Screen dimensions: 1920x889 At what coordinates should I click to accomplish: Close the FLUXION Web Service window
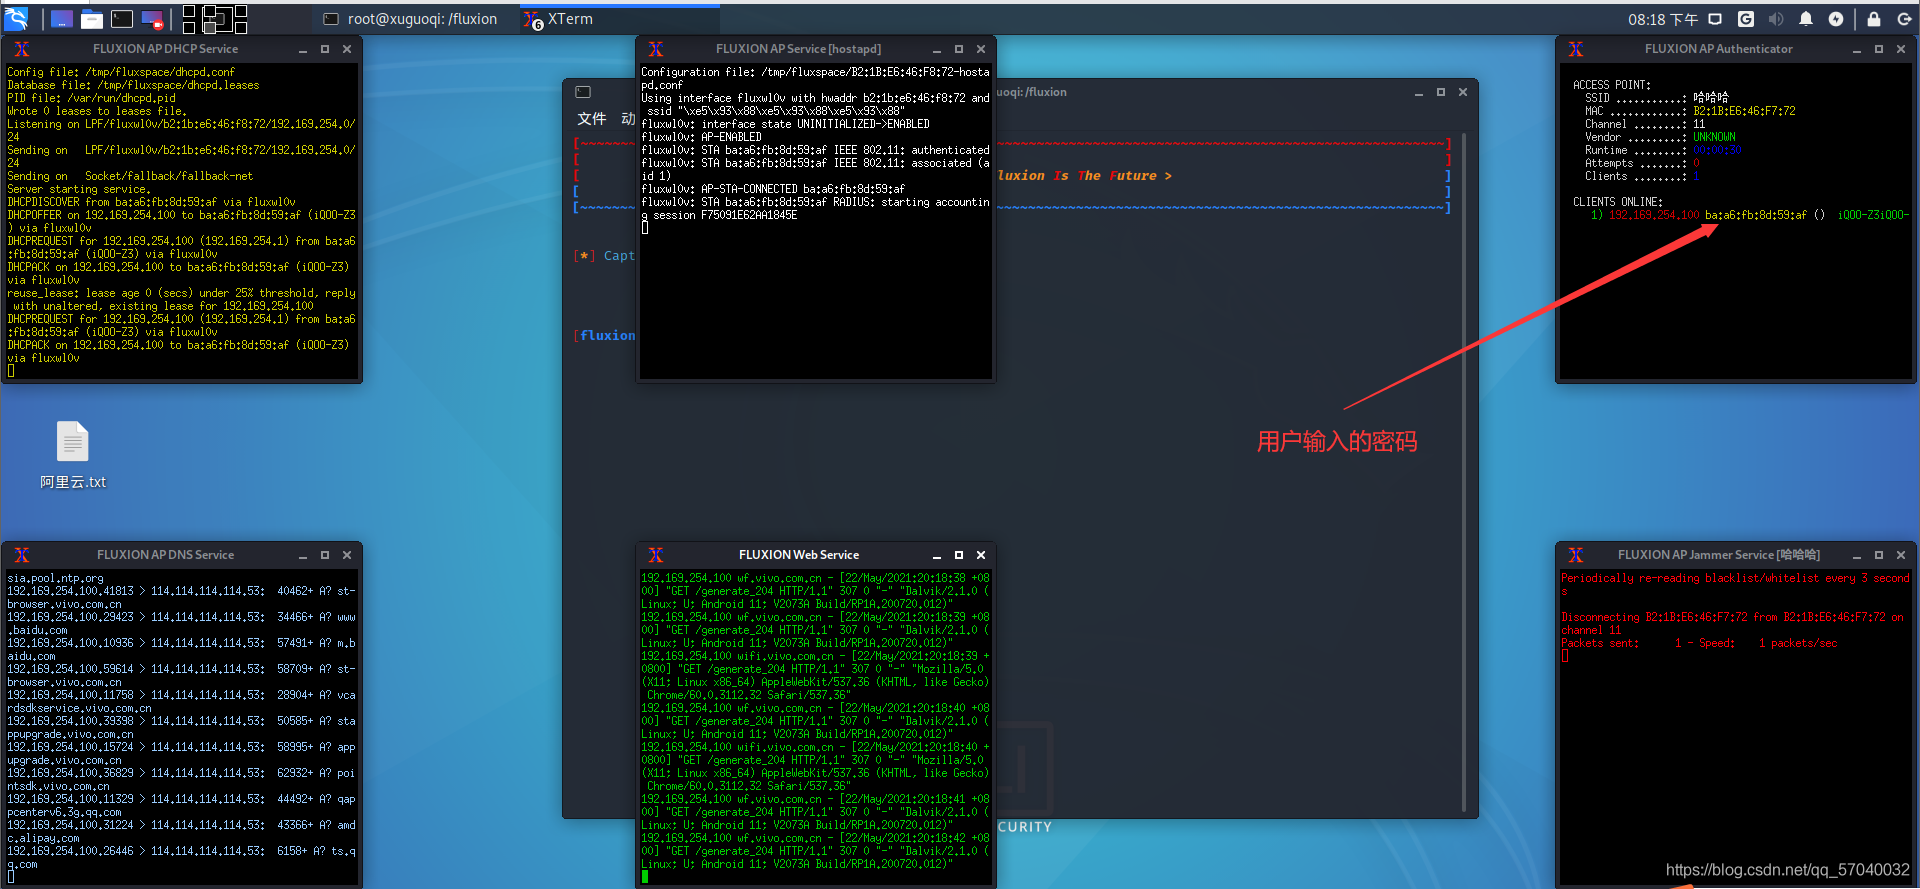click(981, 555)
